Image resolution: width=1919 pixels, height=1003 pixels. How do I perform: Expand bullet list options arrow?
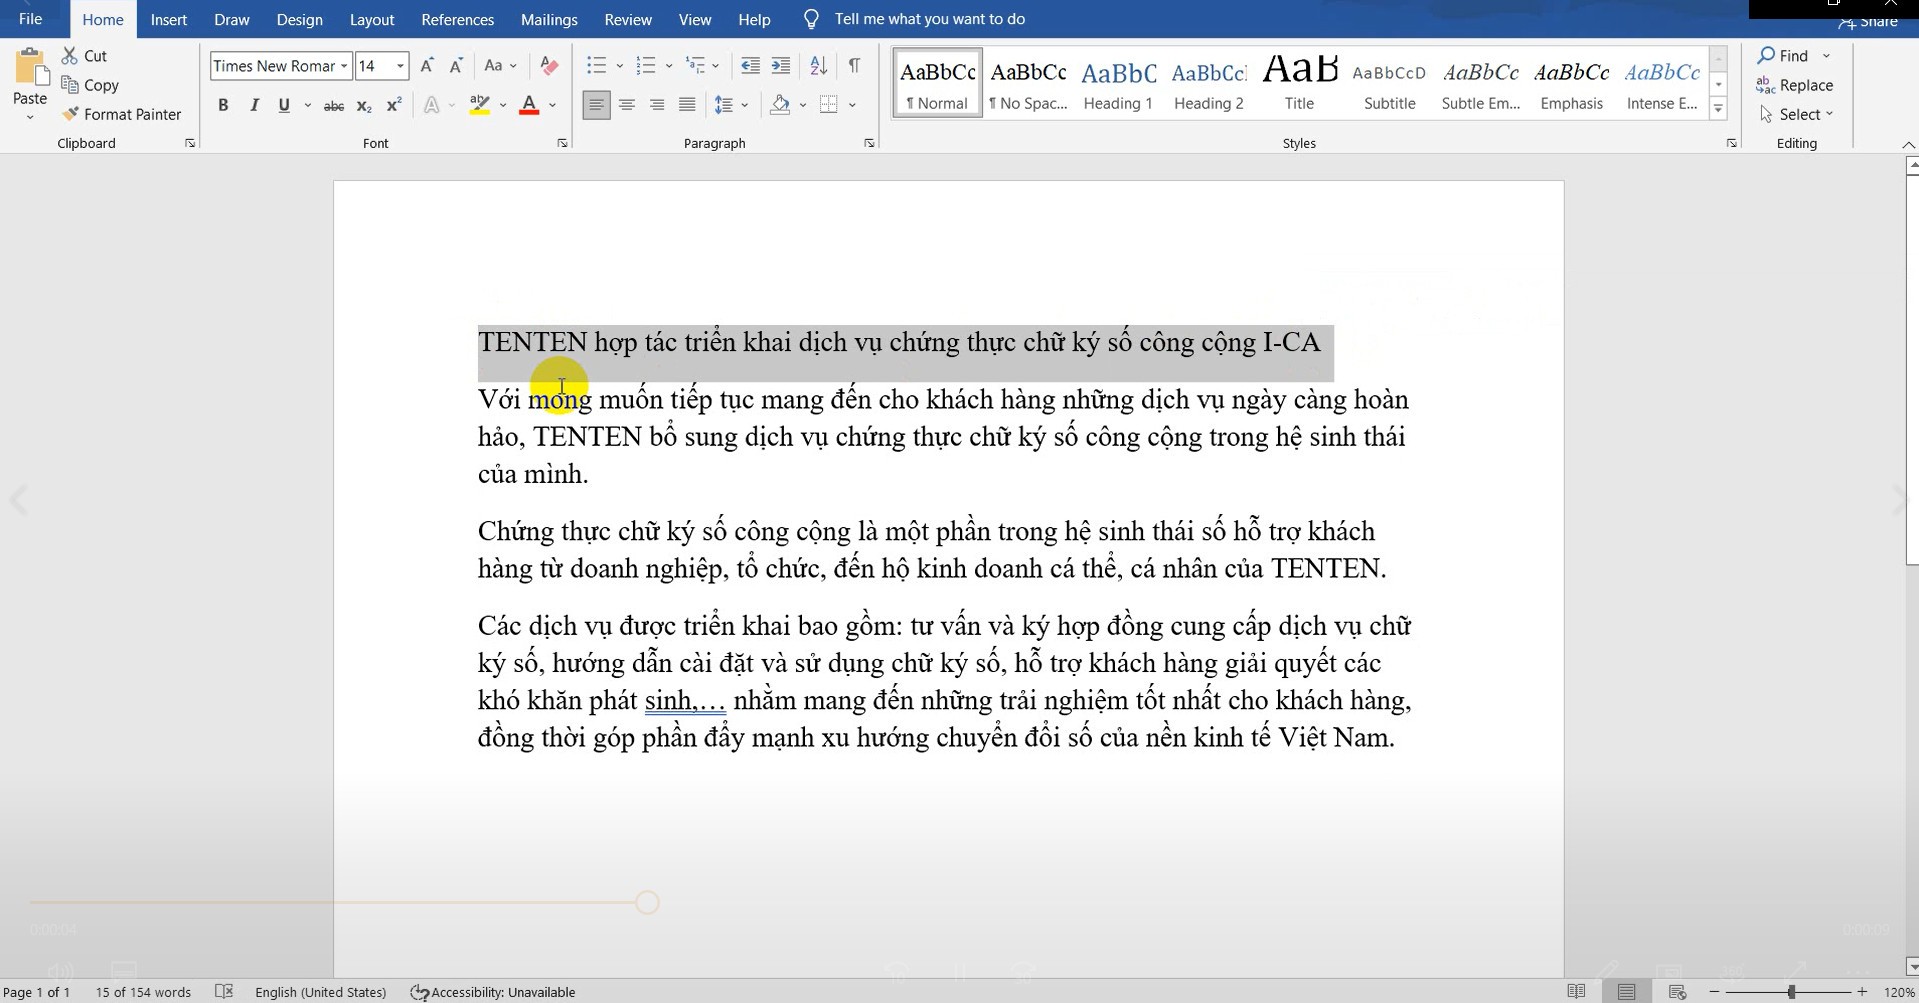coord(619,66)
